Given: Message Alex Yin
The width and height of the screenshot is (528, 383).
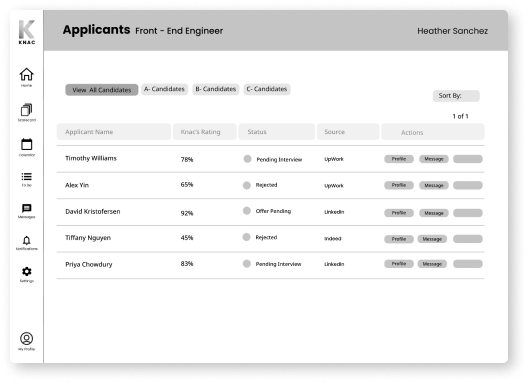Looking at the screenshot, I should tap(434, 185).
